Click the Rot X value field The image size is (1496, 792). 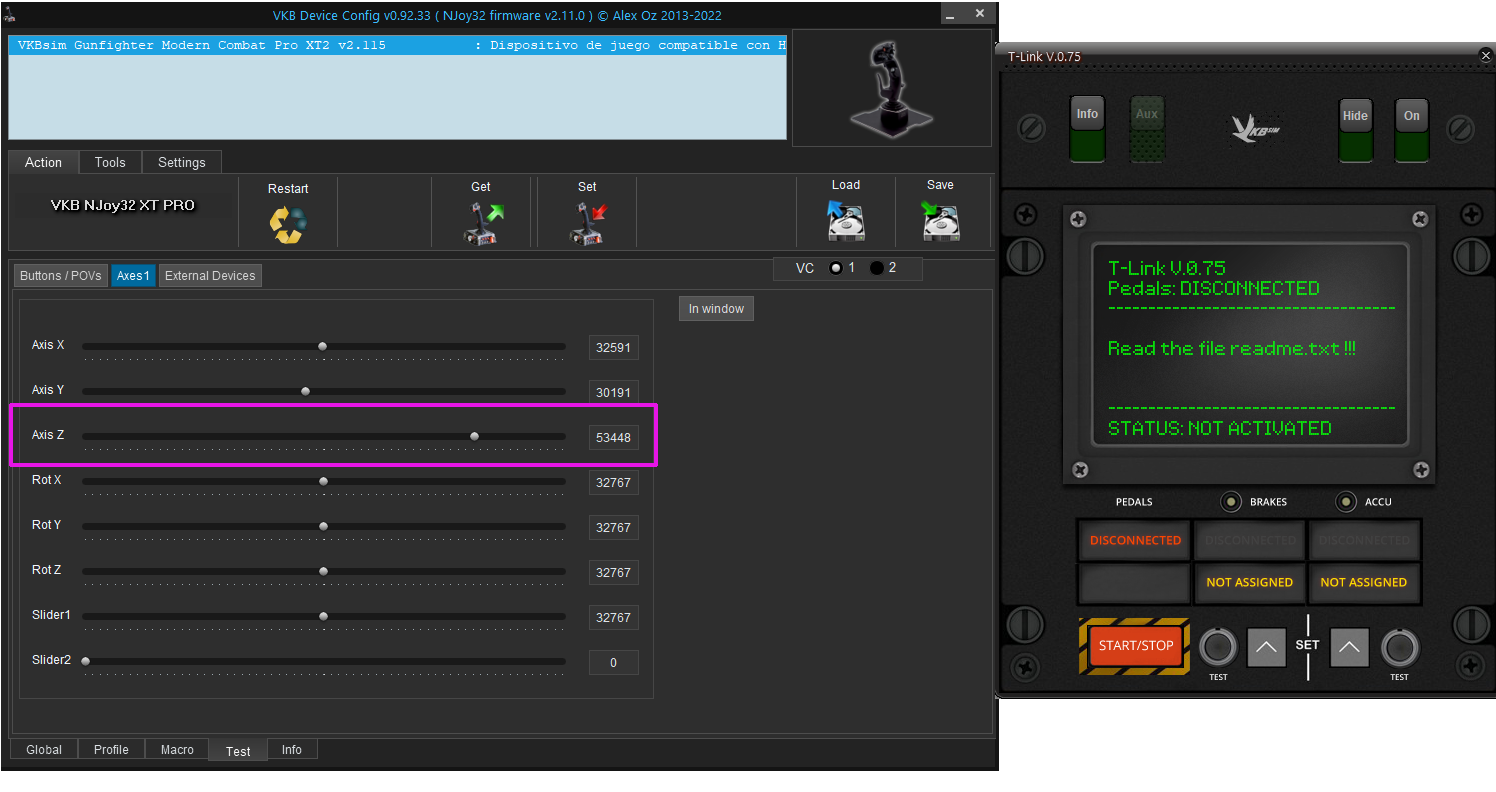[x=613, y=483]
